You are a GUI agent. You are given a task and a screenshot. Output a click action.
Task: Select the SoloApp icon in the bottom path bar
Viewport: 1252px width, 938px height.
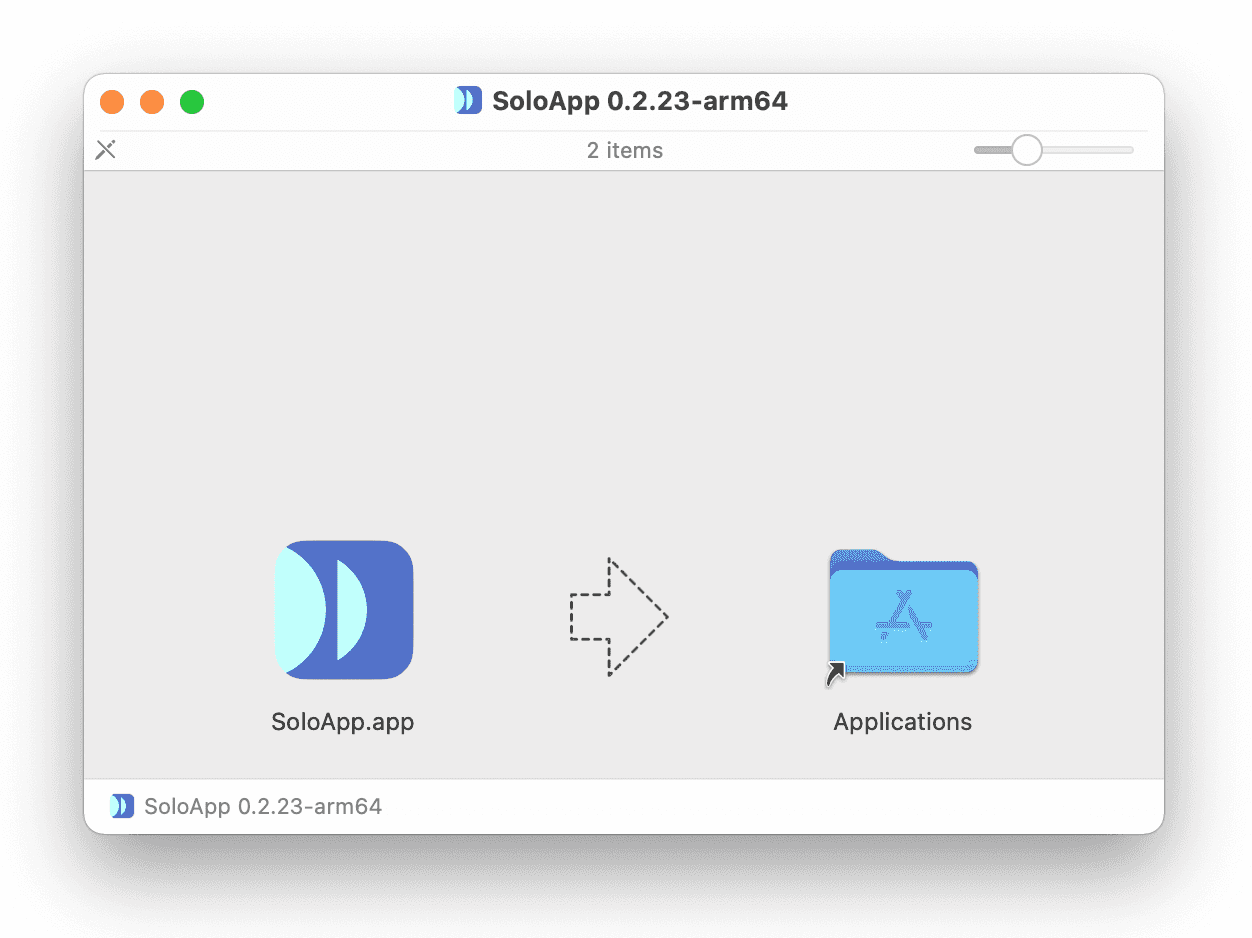click(121, 805)
